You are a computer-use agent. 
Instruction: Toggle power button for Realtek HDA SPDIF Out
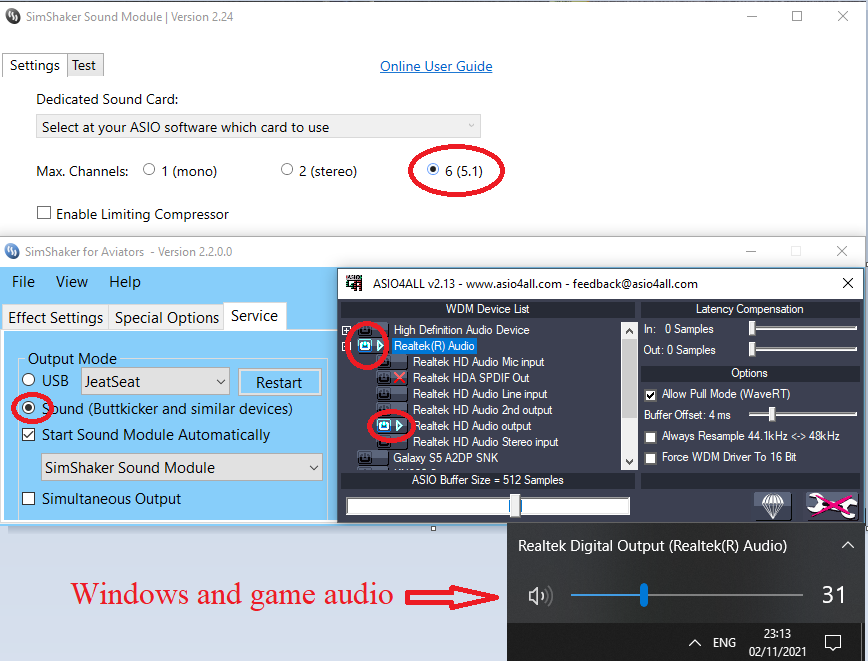coord(384,378)
